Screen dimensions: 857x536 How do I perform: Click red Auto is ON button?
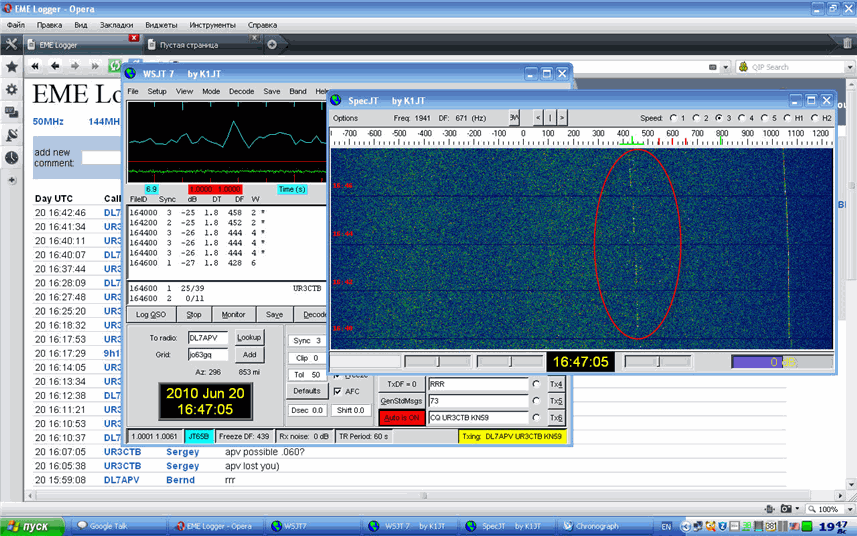tap(402, 417)
